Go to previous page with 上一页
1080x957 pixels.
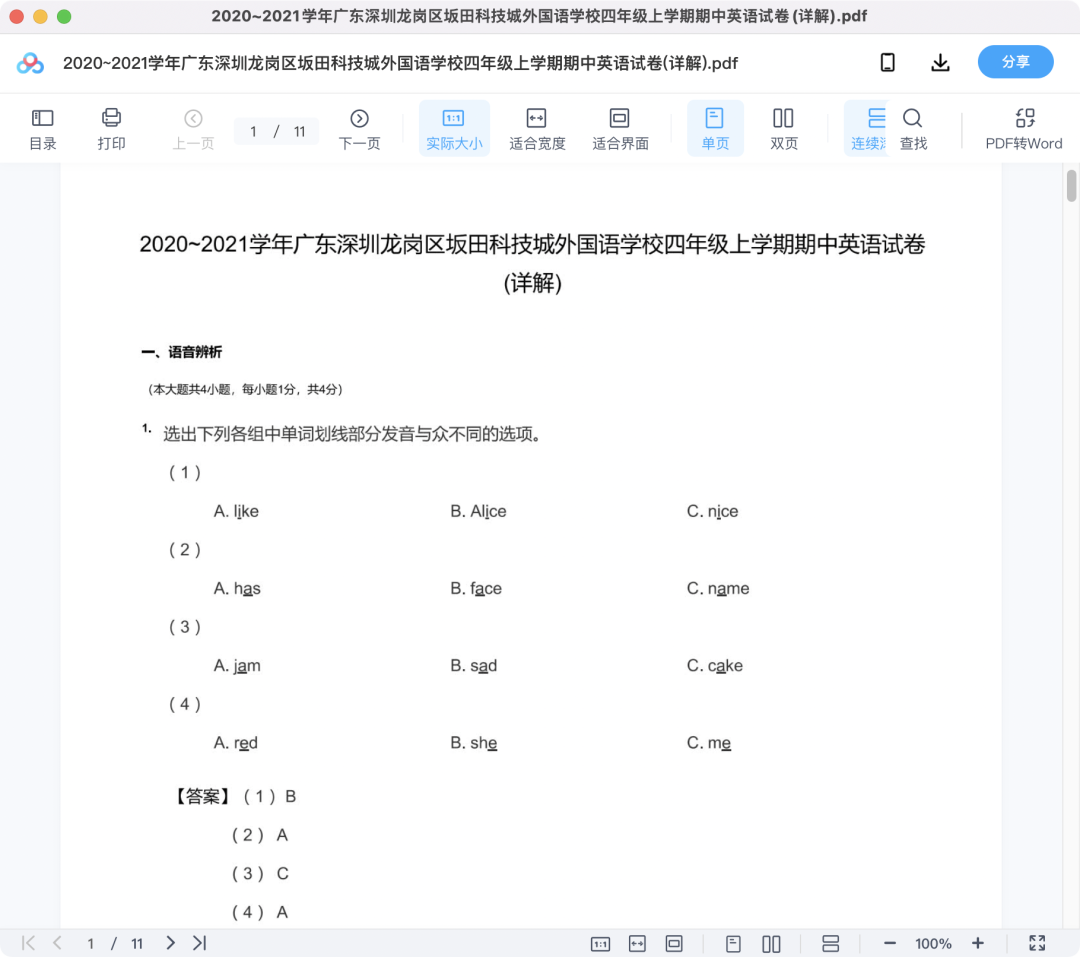tap(194, 129)
